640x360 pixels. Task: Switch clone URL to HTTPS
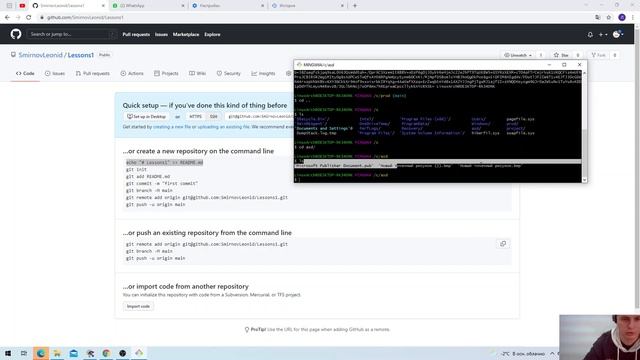195,117
